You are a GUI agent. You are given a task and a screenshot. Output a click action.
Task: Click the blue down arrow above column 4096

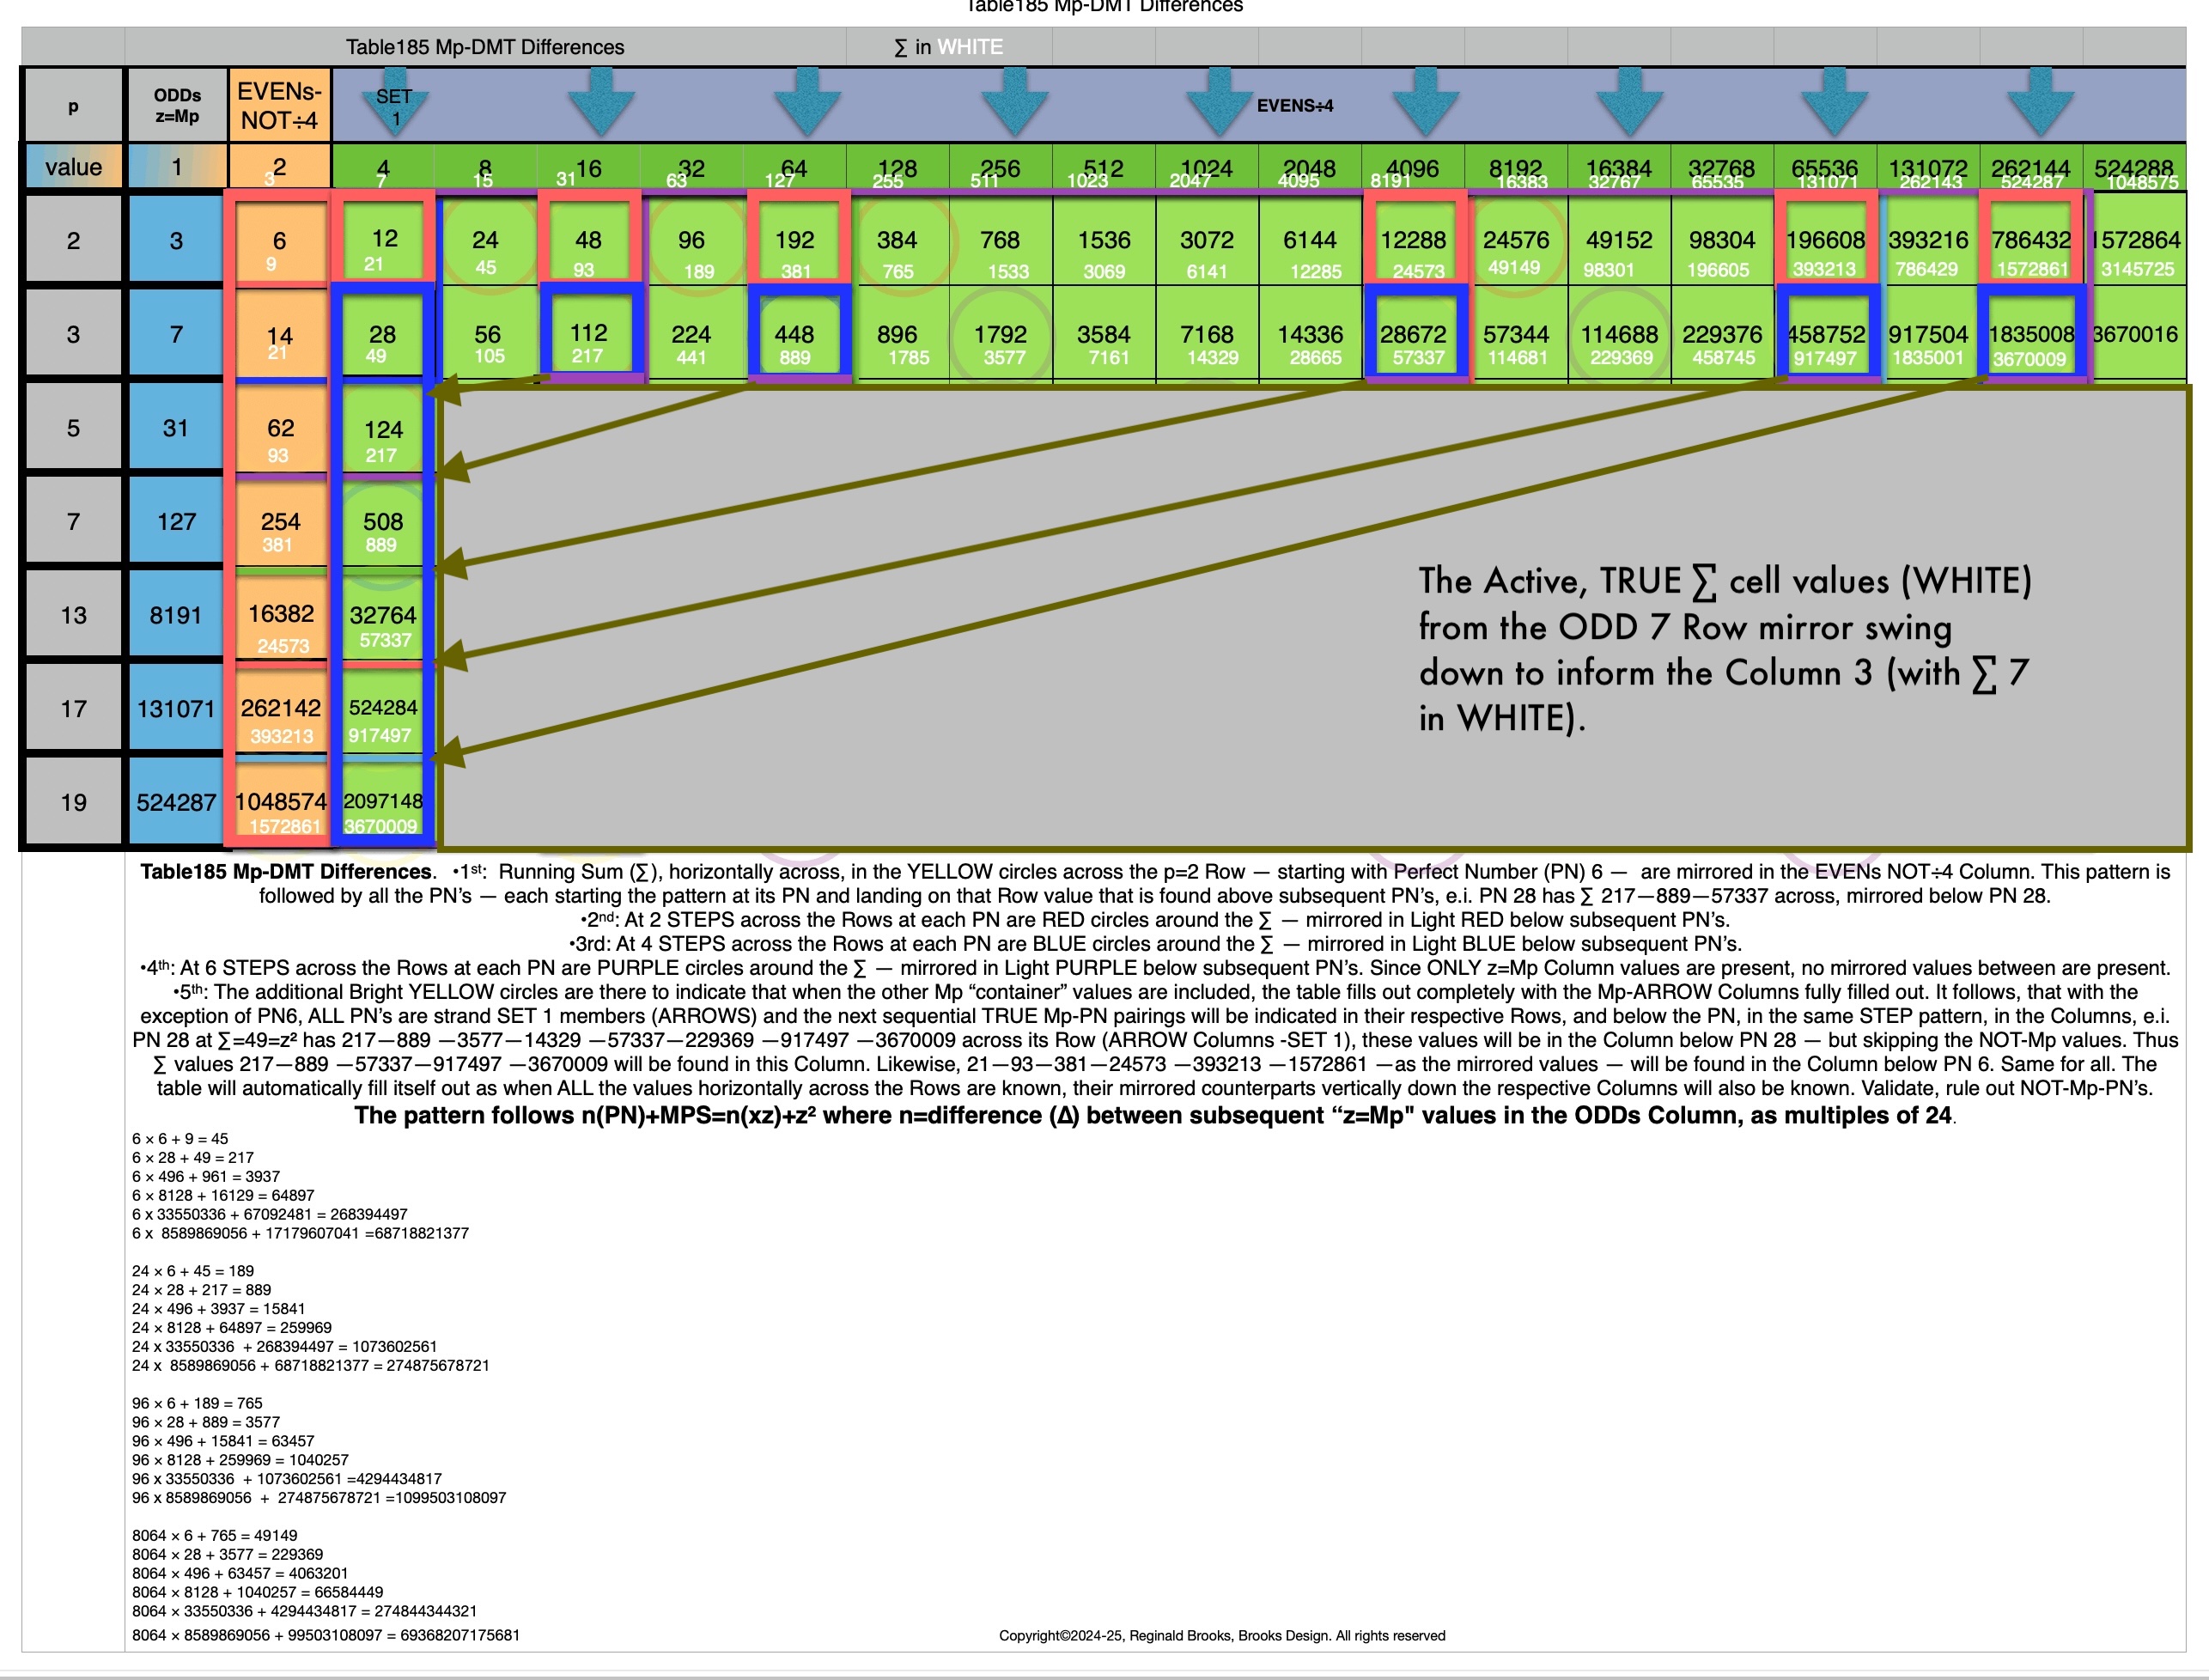pos(1425,103)
